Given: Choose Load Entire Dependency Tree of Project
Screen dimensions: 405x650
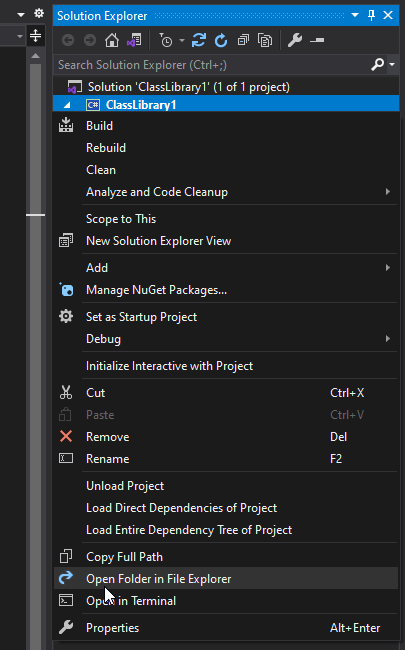Looking at the screenshot, I should (226, 530).
